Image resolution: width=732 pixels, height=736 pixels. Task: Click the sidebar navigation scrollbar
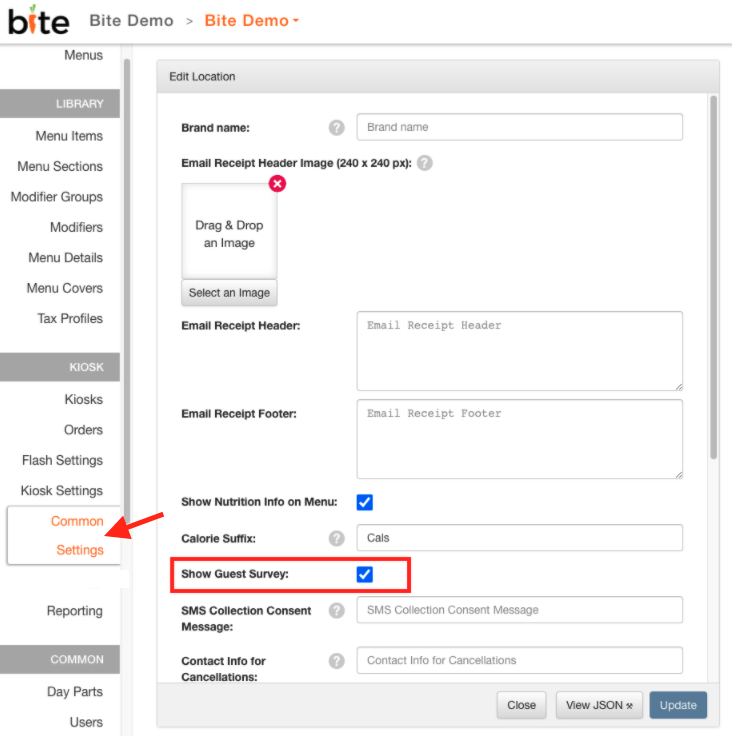(x=127, y=291)
